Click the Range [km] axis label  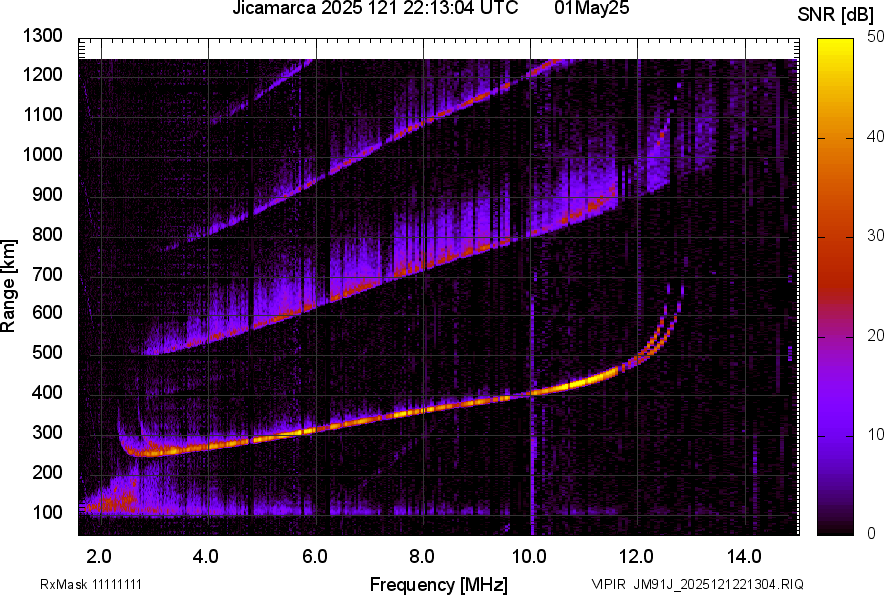pos(8,286)
